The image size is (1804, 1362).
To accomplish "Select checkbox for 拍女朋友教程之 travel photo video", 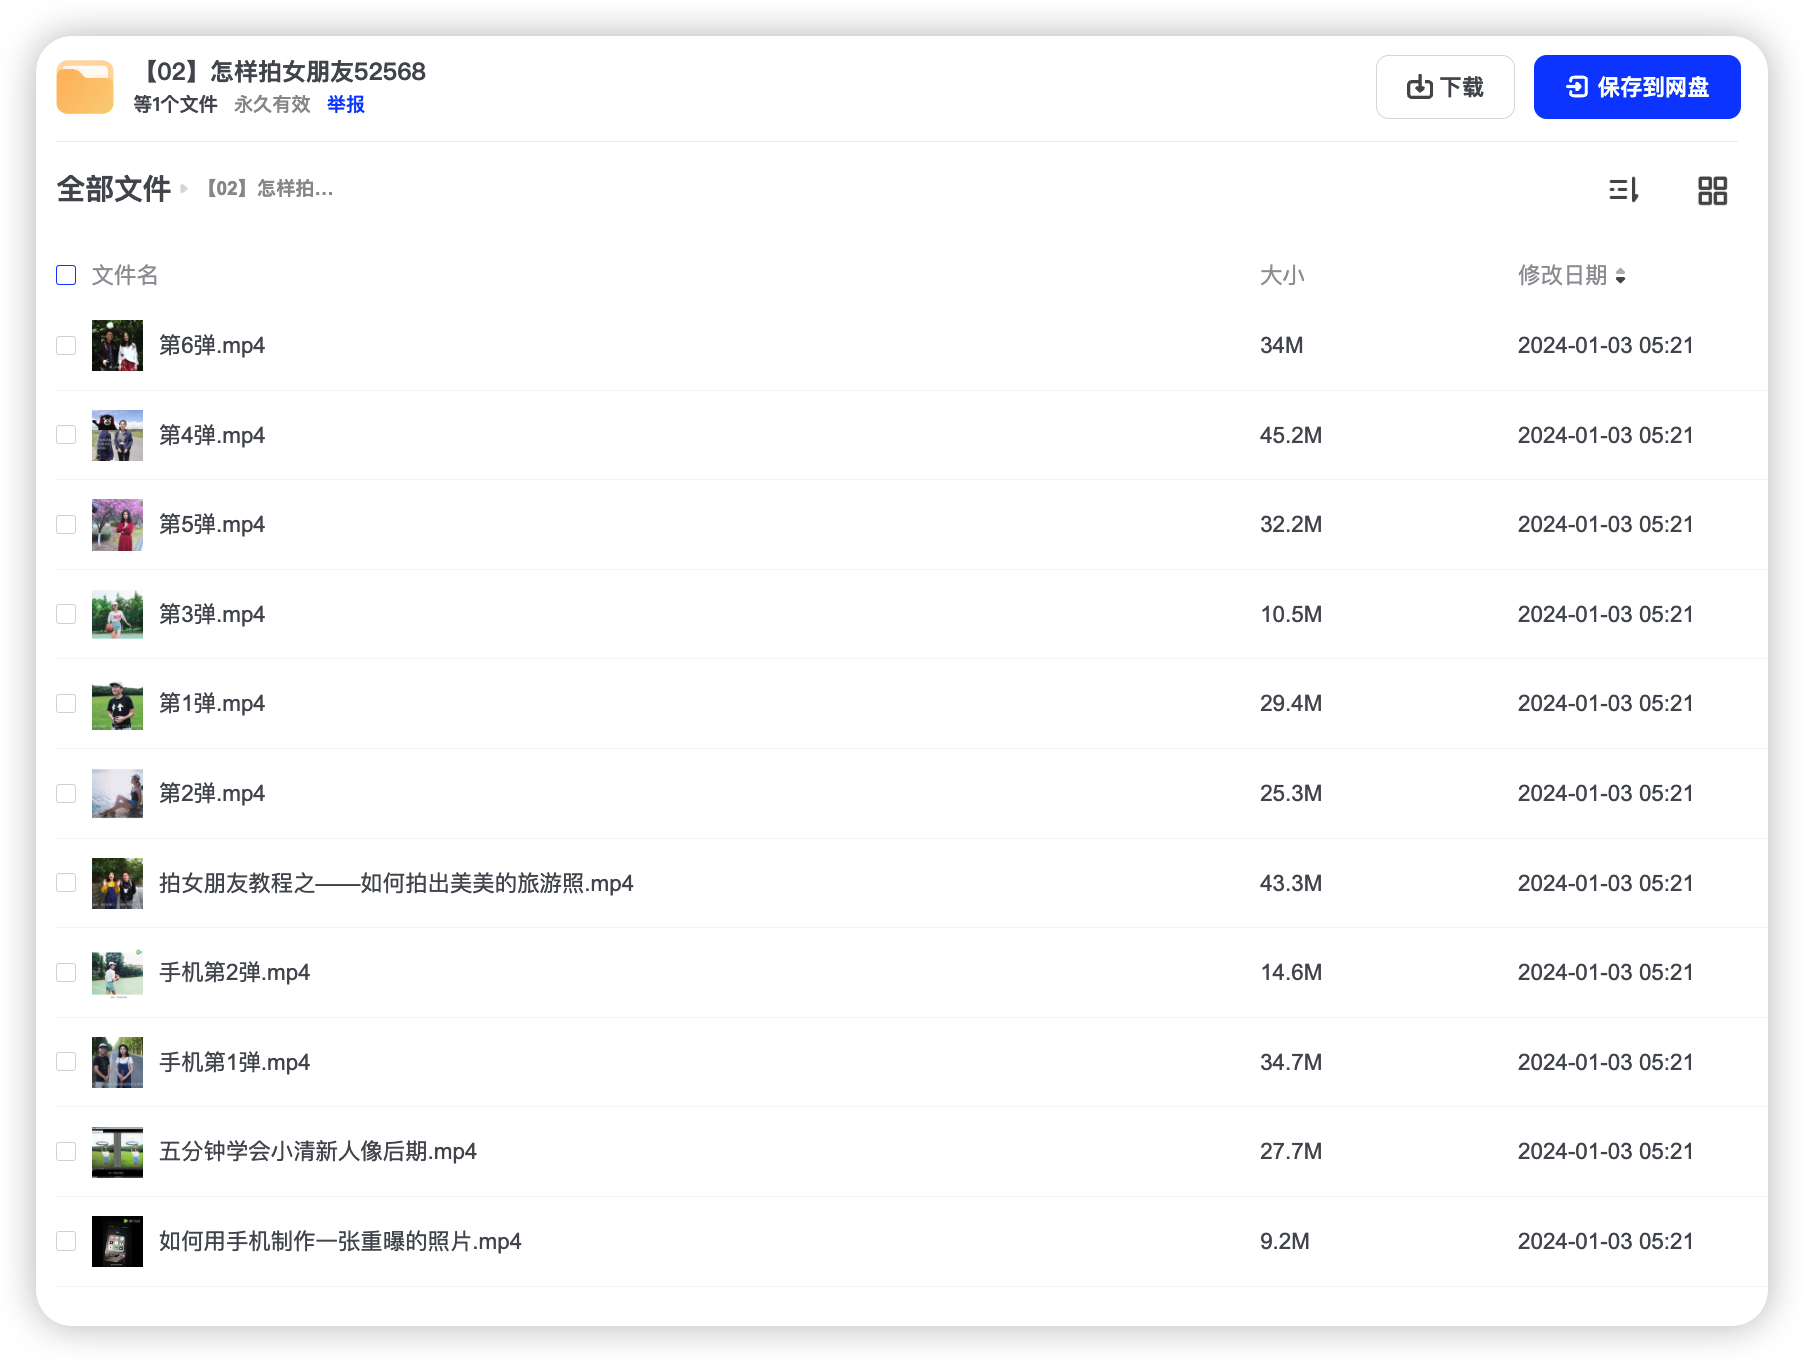I will (x=66, y=883).
